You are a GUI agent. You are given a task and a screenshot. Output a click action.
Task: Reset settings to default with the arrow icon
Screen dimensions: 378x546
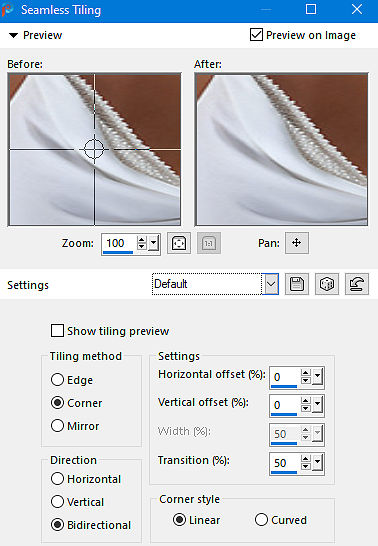(357, 284)
